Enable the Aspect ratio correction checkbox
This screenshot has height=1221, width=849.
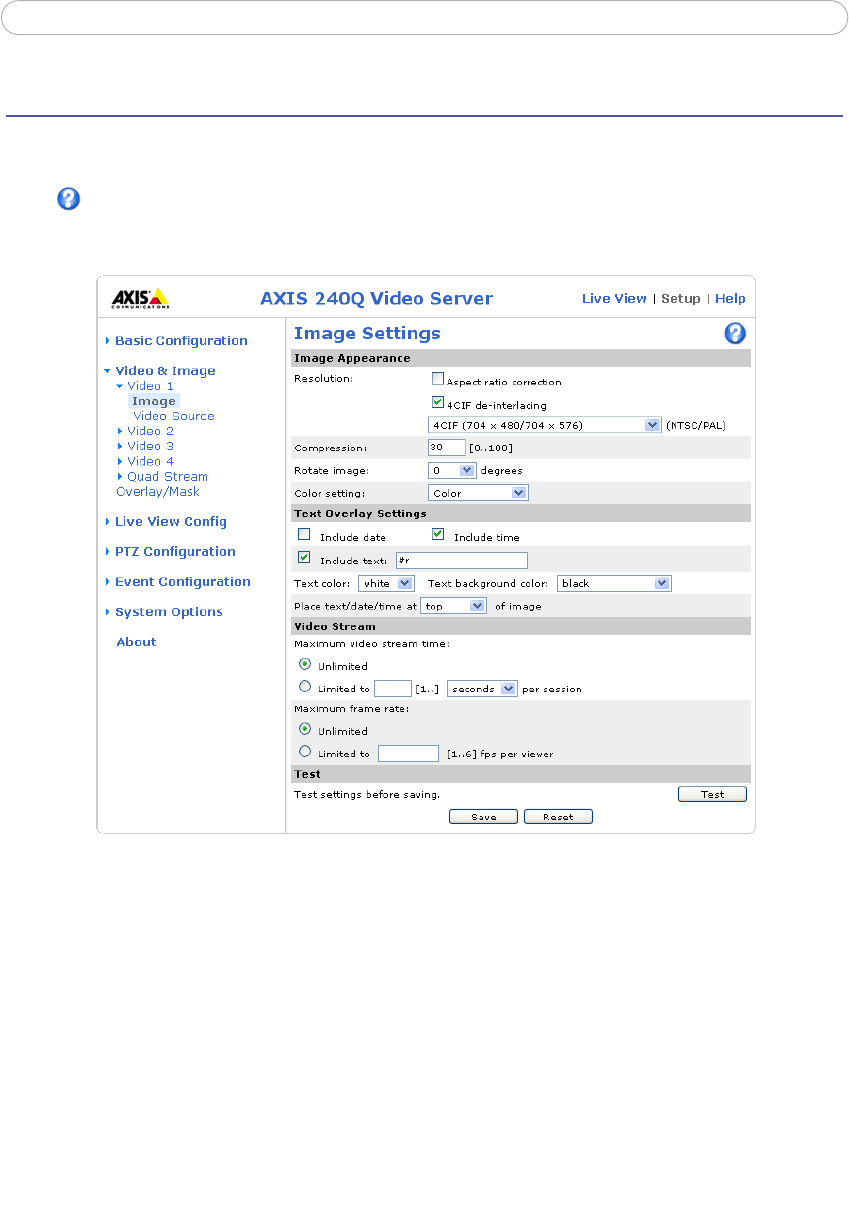pyautogui.click(x=437, y=379)
